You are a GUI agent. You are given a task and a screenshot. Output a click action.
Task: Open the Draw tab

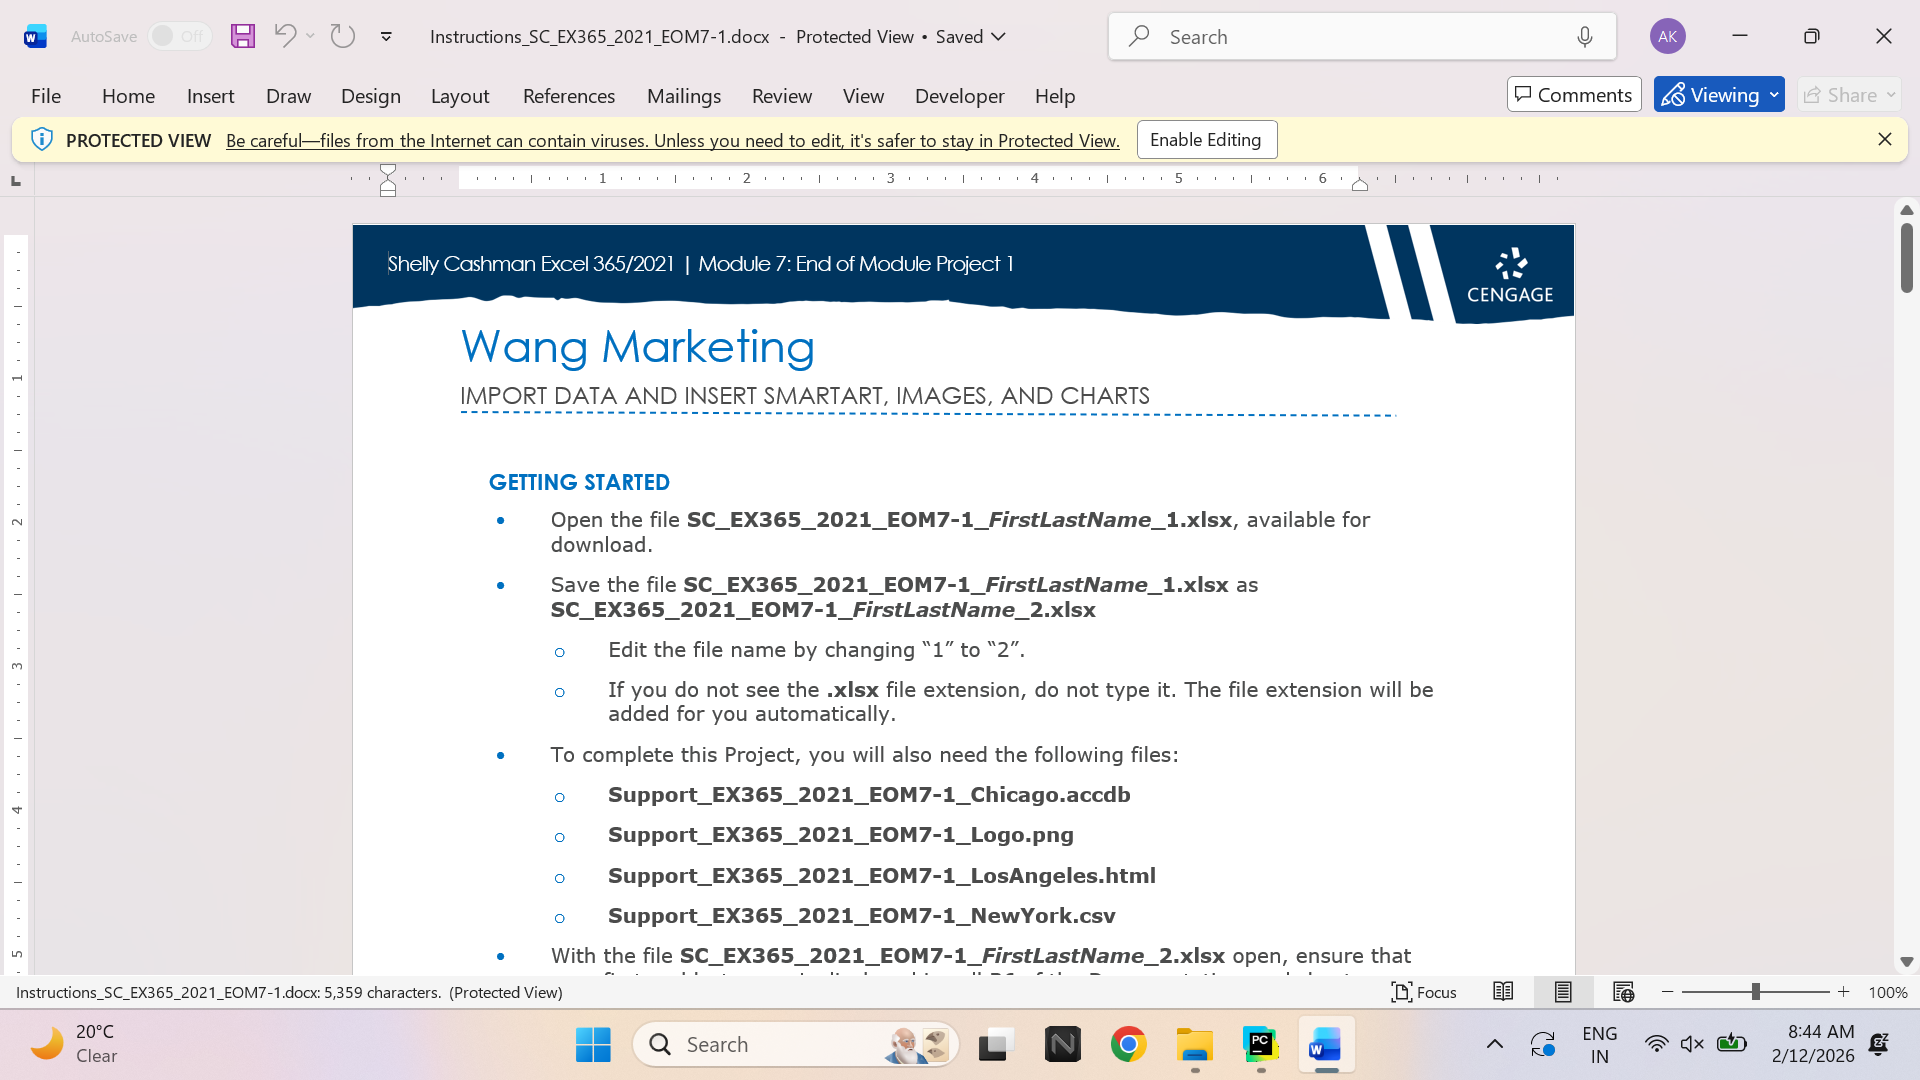[x=288, y=96]
